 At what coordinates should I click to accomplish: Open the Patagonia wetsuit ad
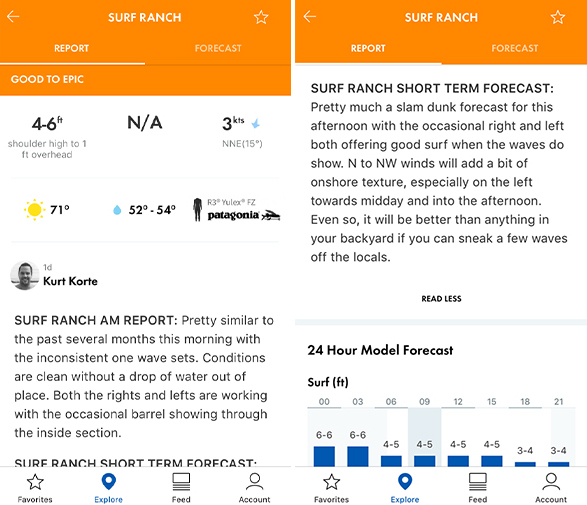pos(237,210)
